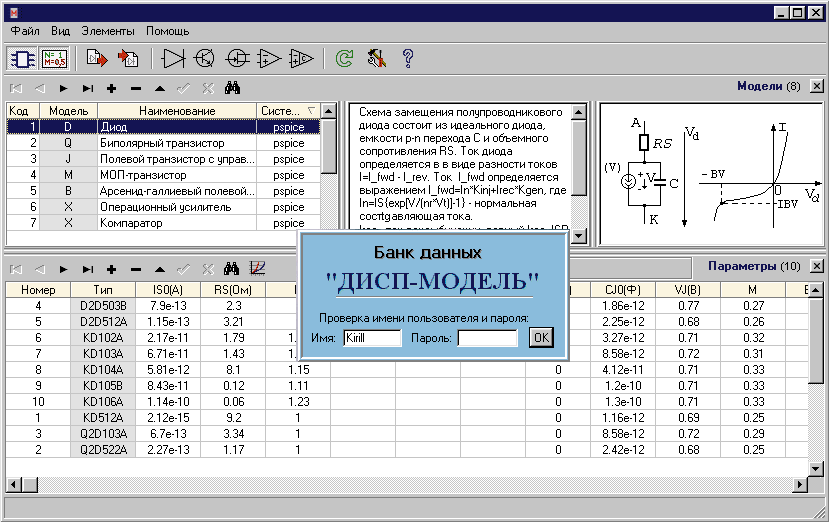Screen dimensions: 829x522
Task: Go to next record in Models navigator
Action: click(63, 88)
